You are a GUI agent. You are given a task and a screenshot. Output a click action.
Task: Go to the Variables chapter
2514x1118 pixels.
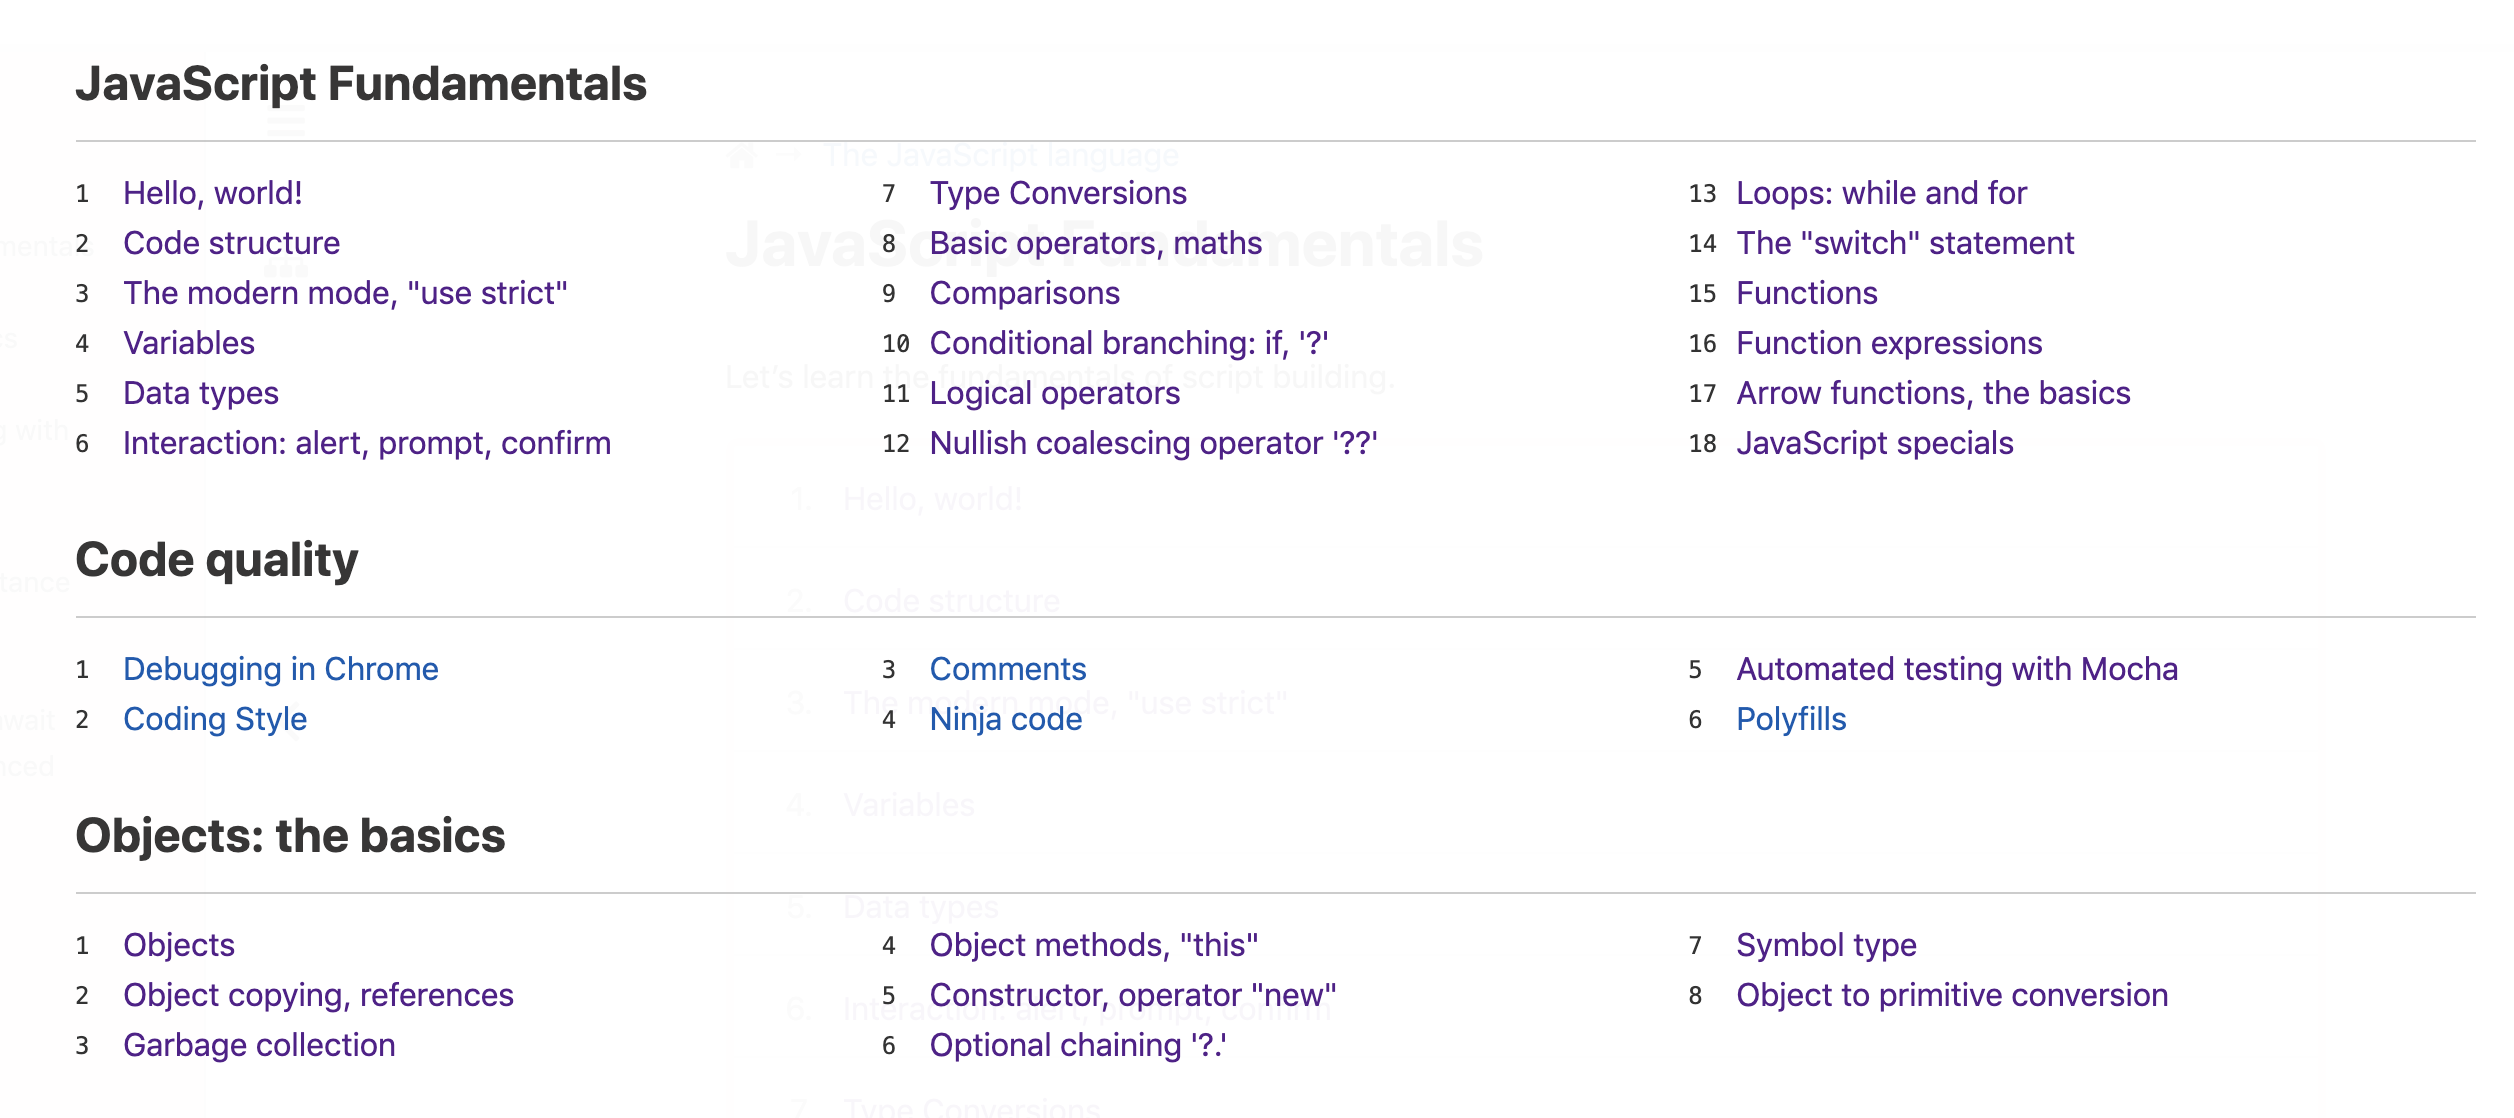coord(189,343)
